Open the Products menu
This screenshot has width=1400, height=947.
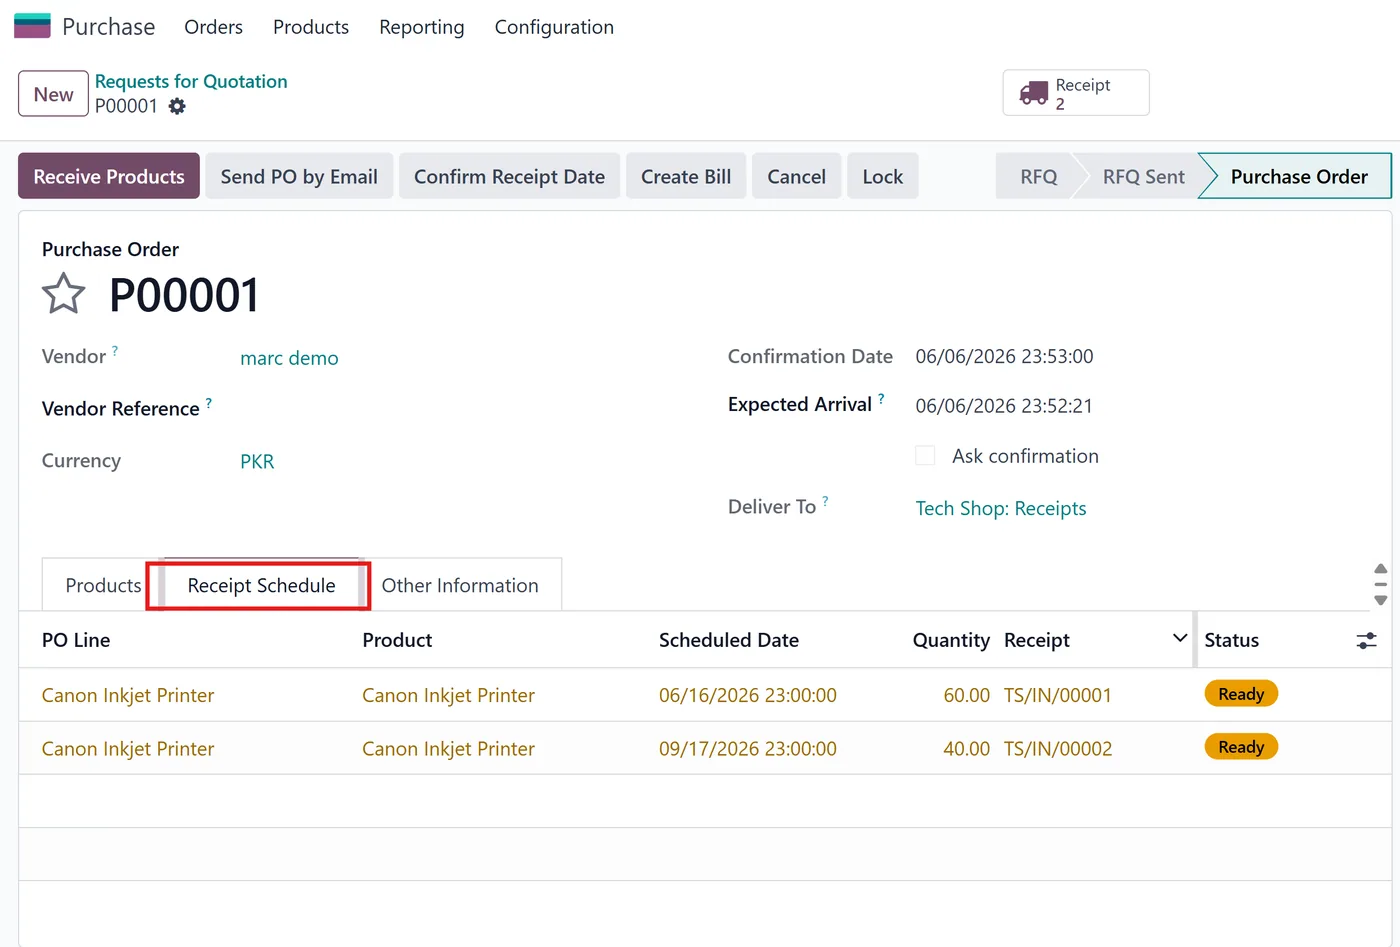tap(311, 27)
